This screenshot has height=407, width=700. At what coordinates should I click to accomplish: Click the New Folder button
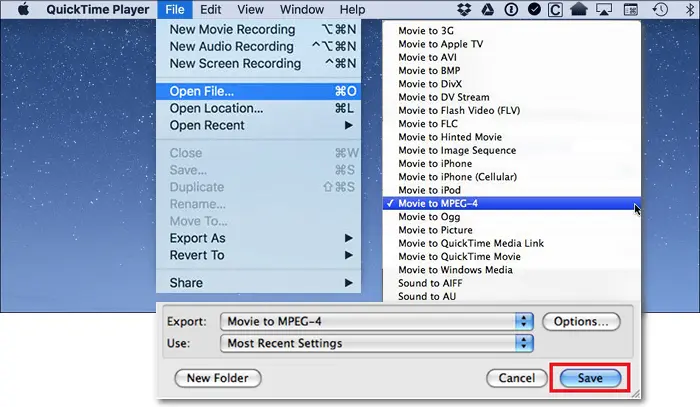pyautogui.click(x=217, y=378)
